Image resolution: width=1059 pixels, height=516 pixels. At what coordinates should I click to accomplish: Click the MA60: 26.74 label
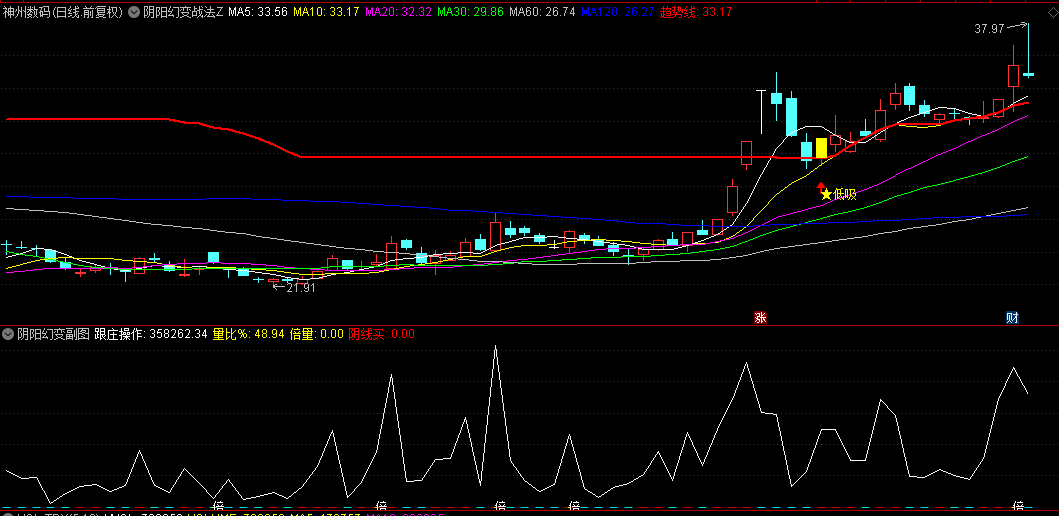click(542, 11)
